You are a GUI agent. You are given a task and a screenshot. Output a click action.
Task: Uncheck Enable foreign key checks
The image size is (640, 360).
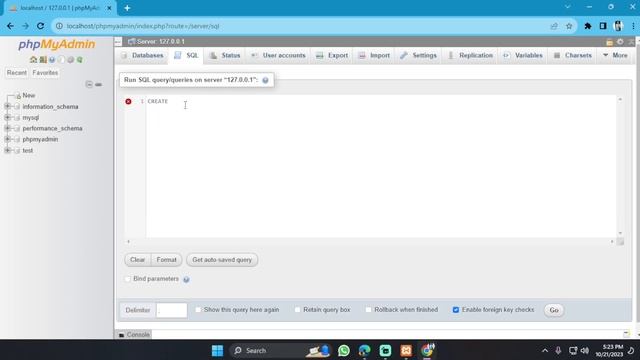(456, 310)
